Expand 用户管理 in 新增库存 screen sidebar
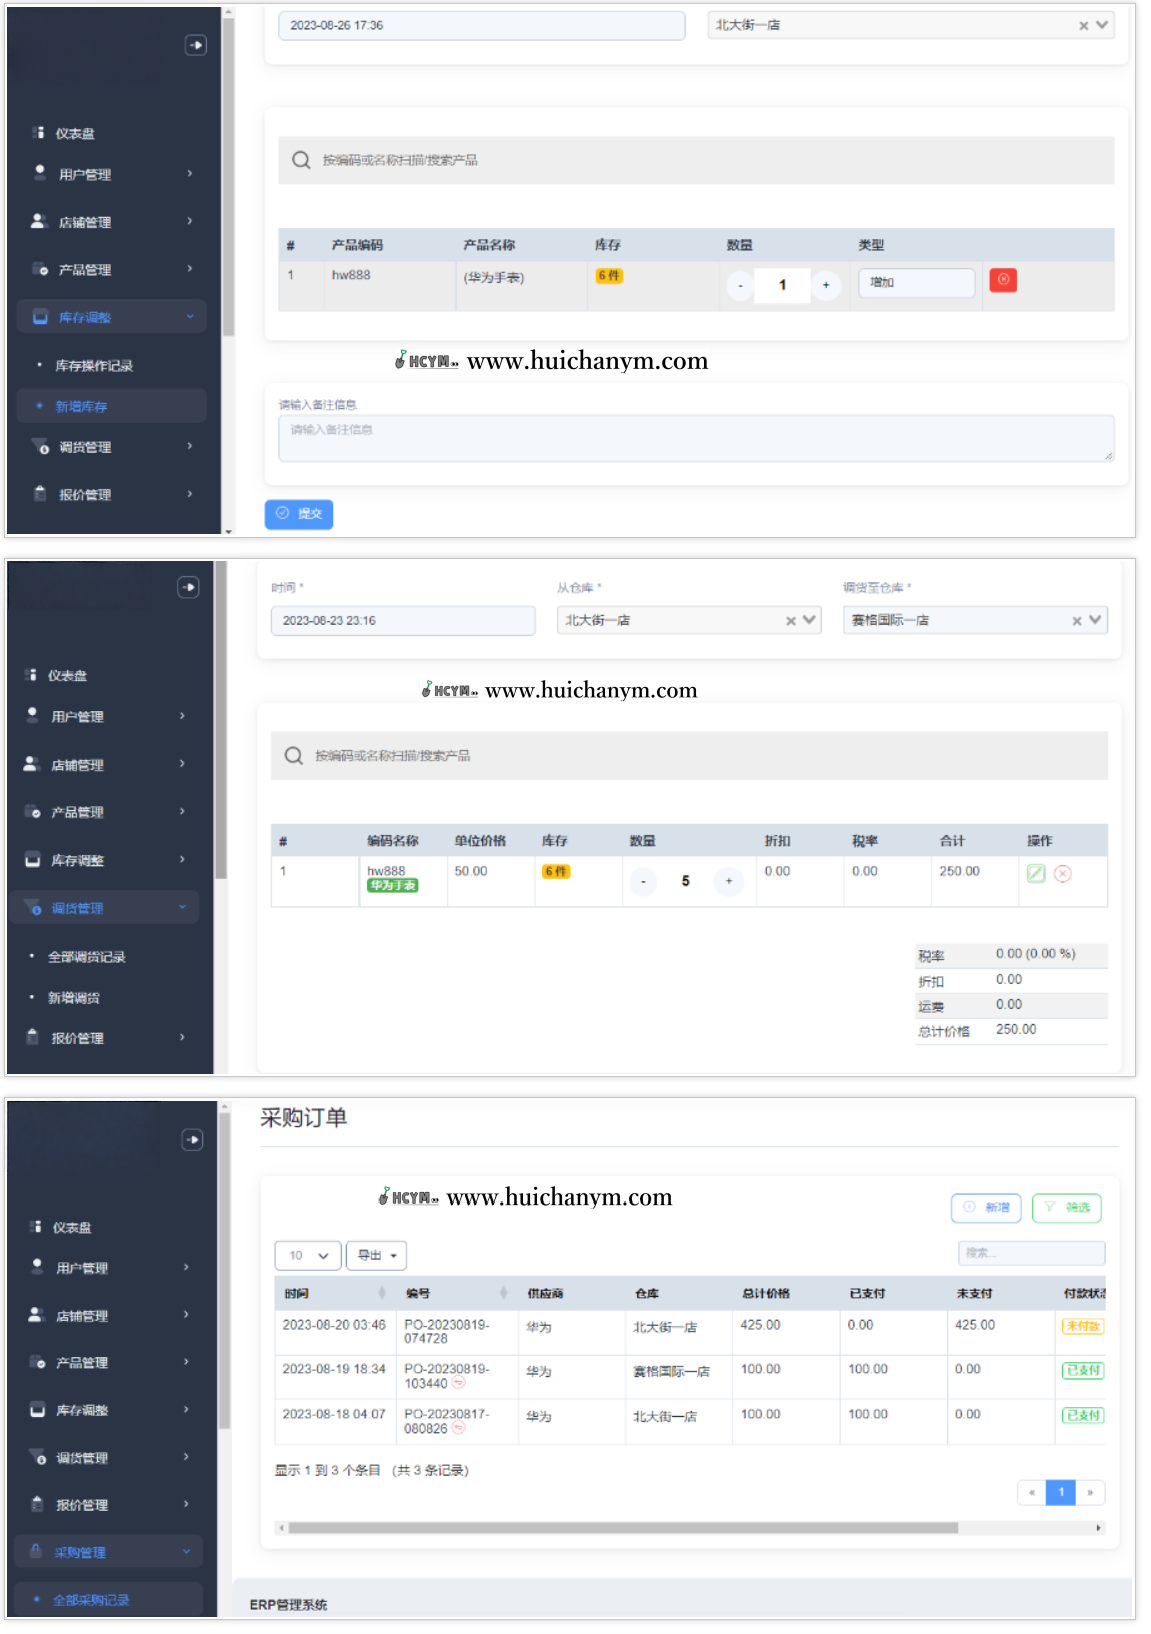This screenshot has width=1151, height=1634. [x=112, y=174]
